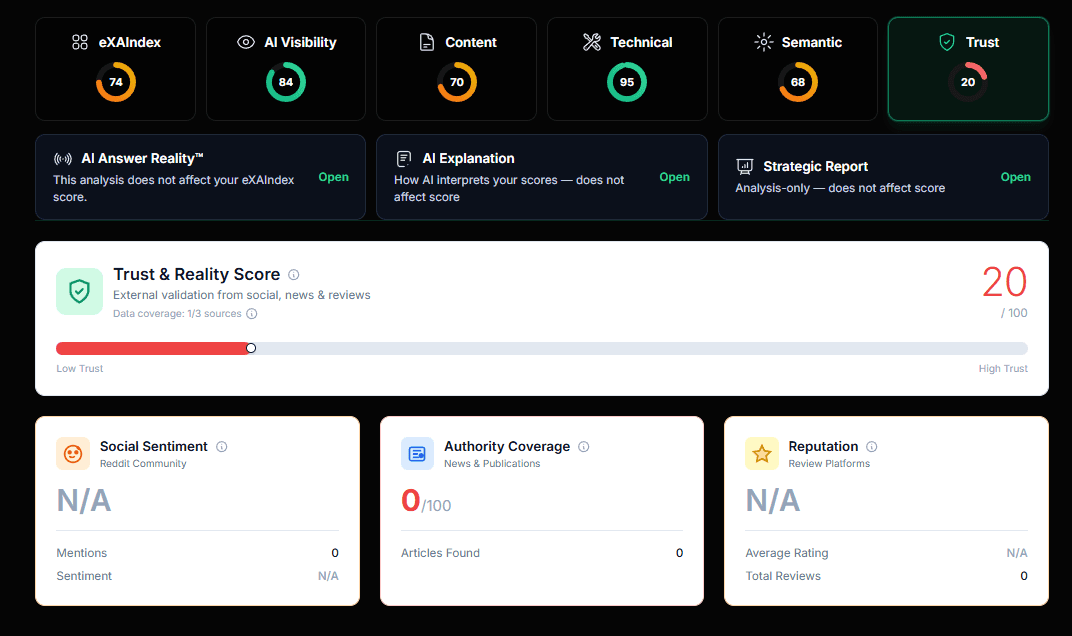Click the info icon beside Social Sentiment

click(x=222, y=447)
